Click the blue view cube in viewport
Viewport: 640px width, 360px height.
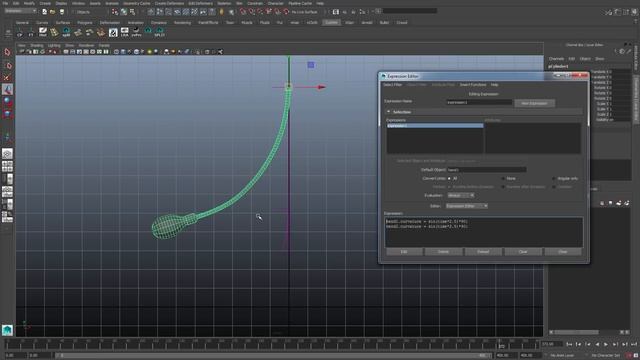click(311, 65)
